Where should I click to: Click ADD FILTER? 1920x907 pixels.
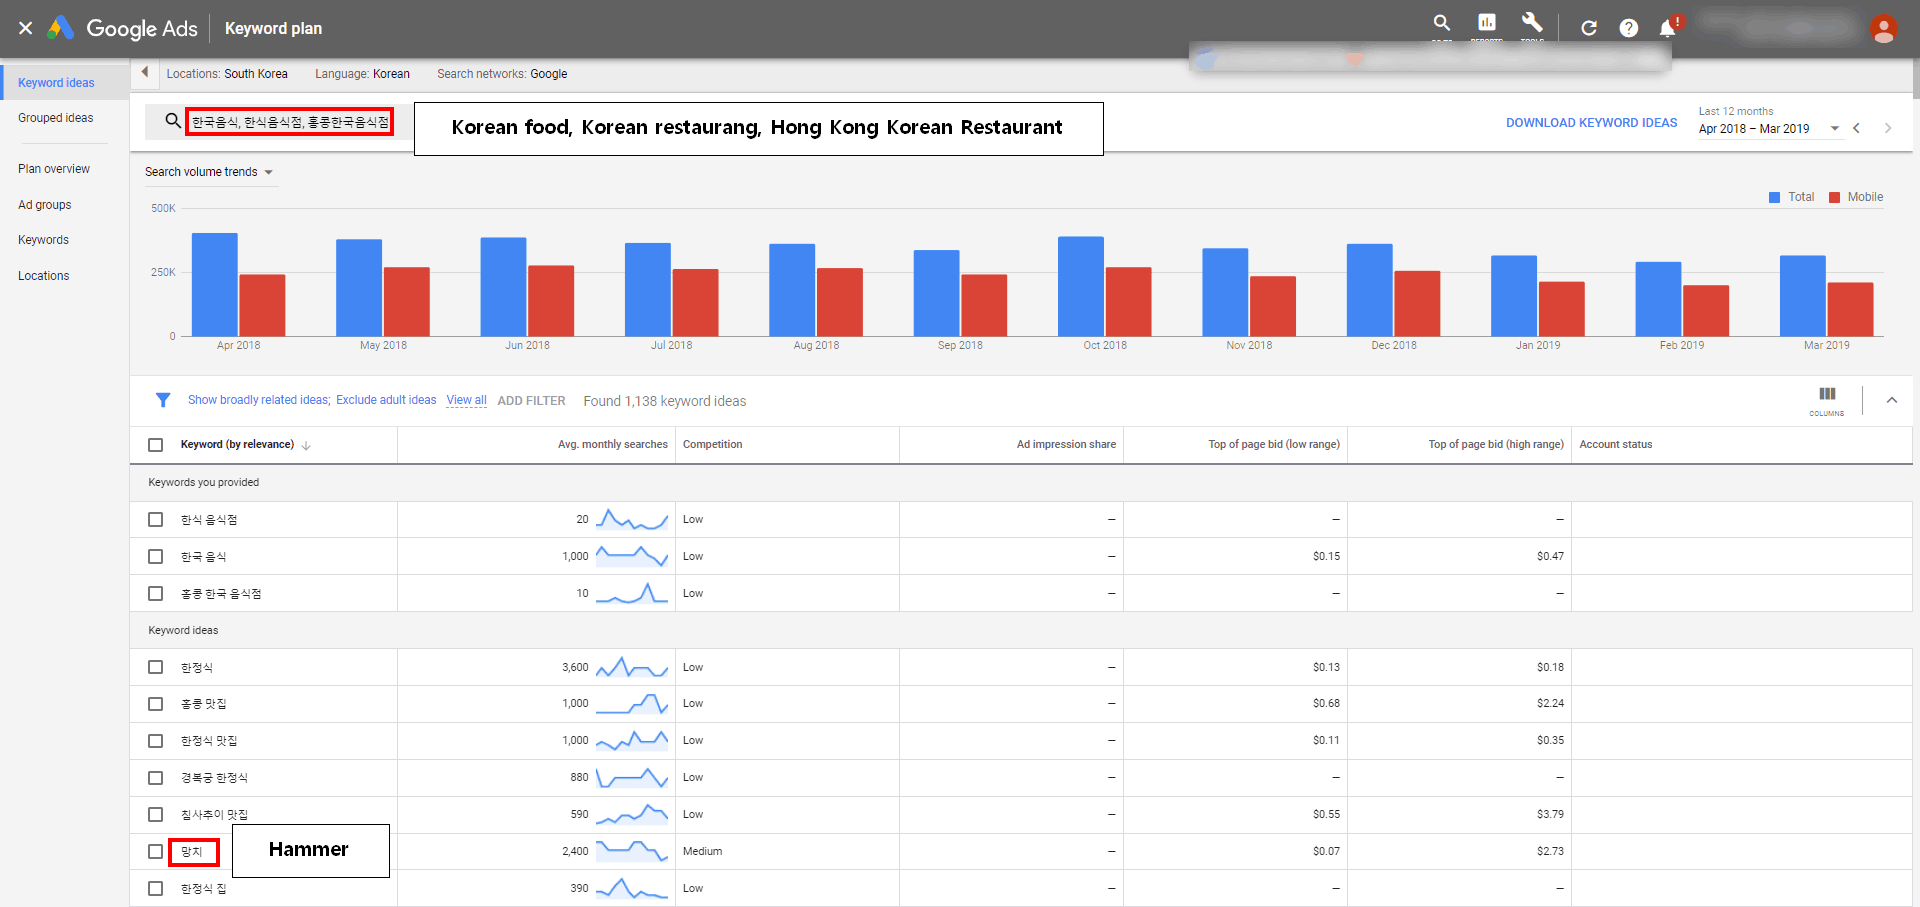(531, 401)
